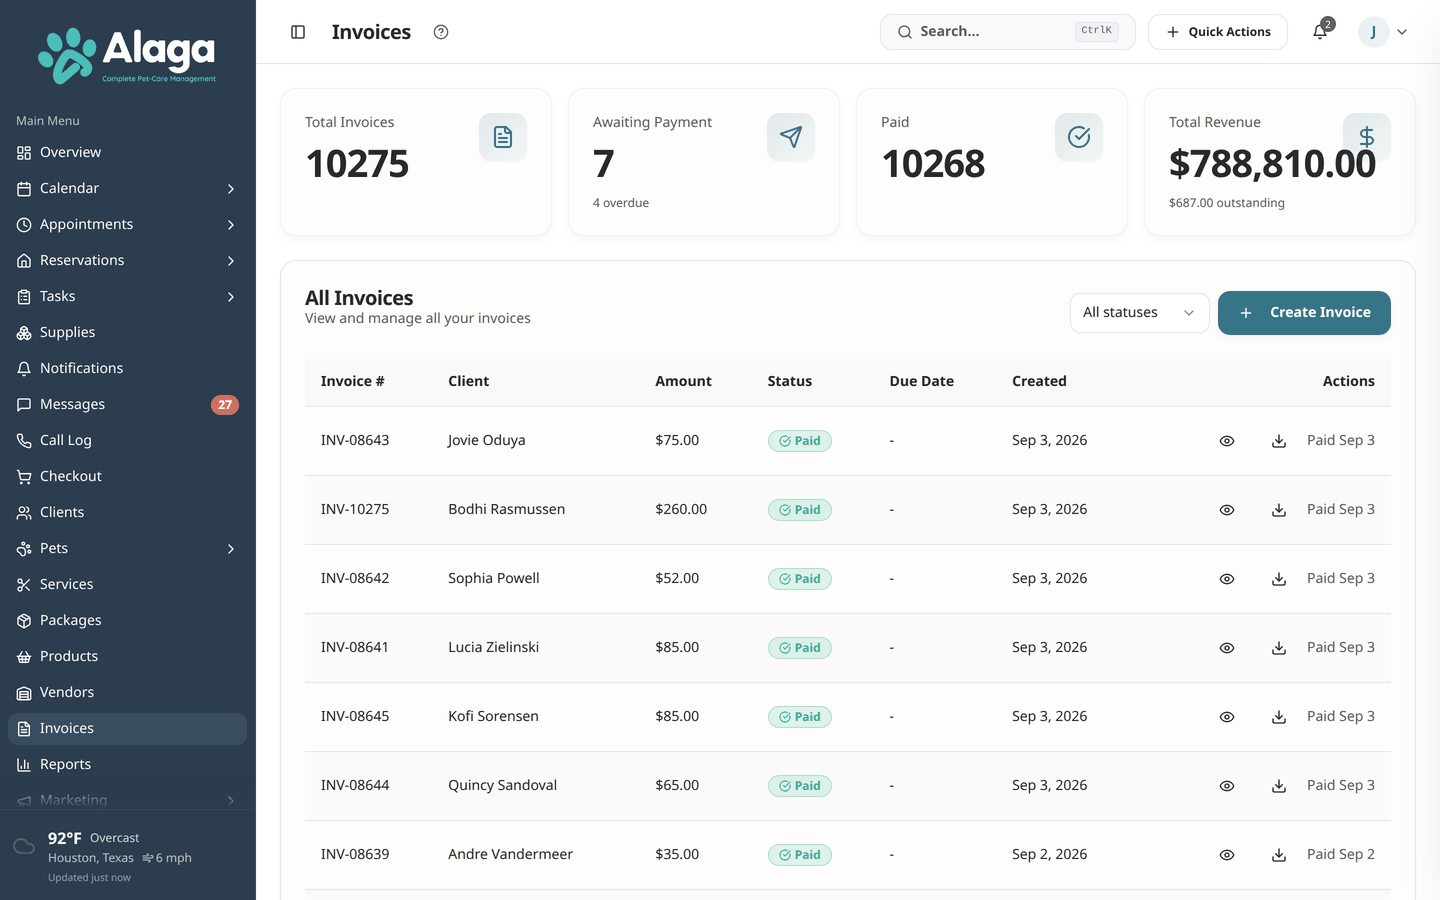Open the Quick Actions button
This screenshot has width=1440, height=900.
tap(1217, 32)
